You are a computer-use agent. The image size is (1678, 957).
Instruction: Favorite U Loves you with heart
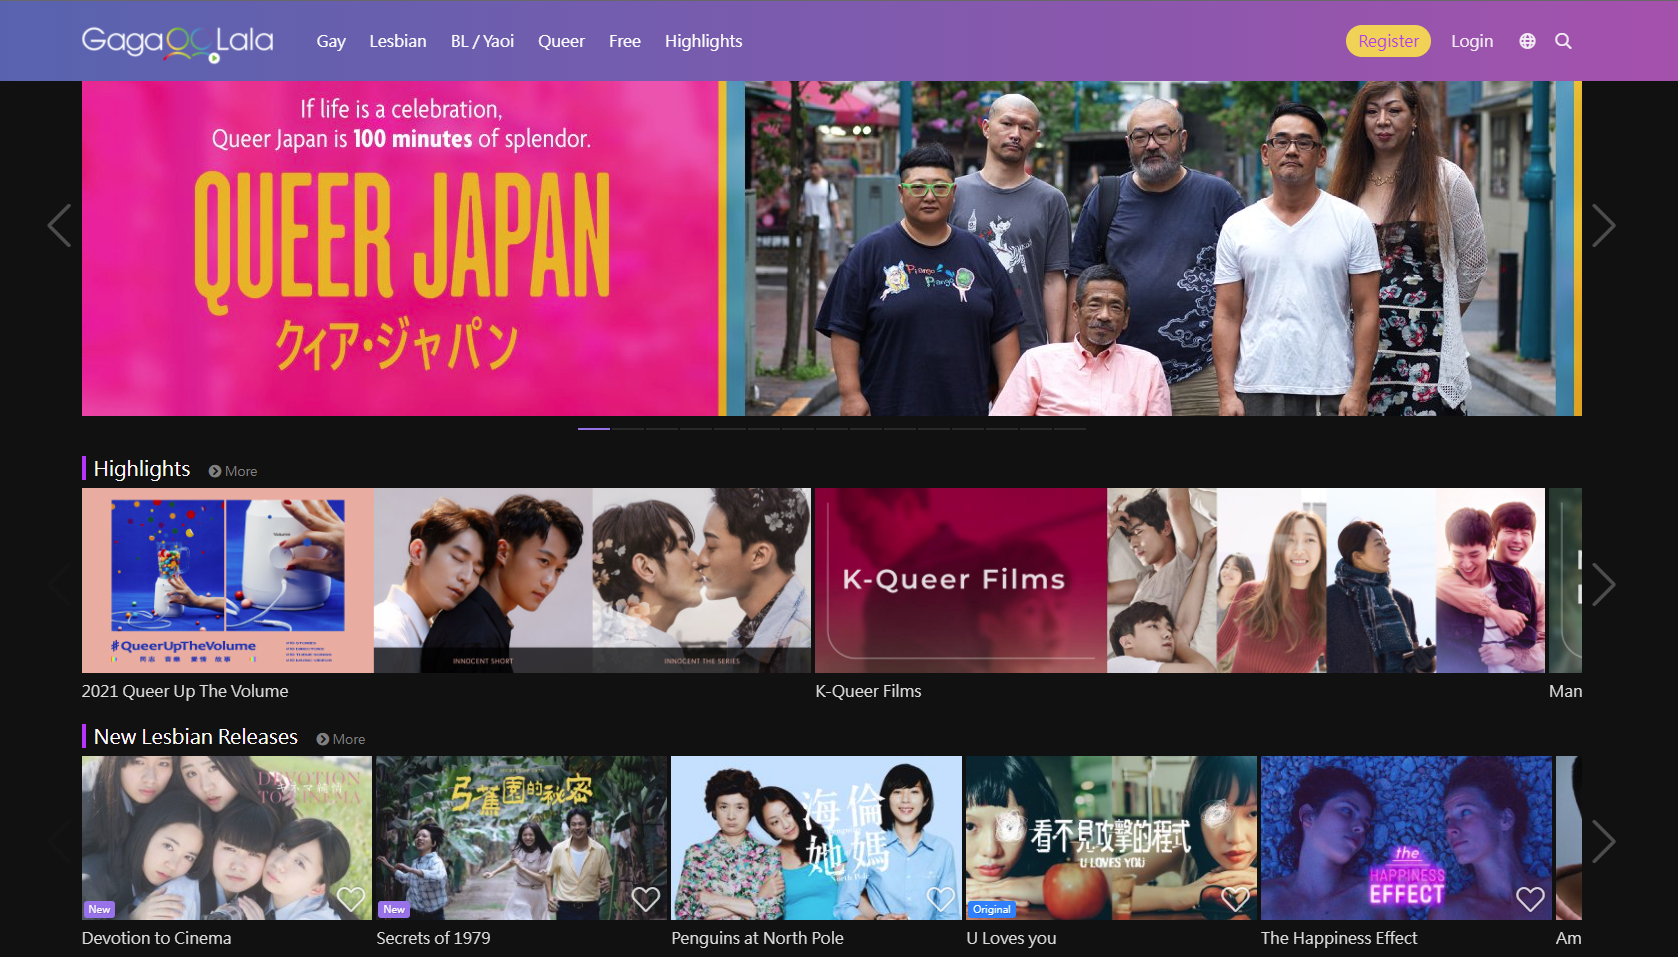[1236, 899]
